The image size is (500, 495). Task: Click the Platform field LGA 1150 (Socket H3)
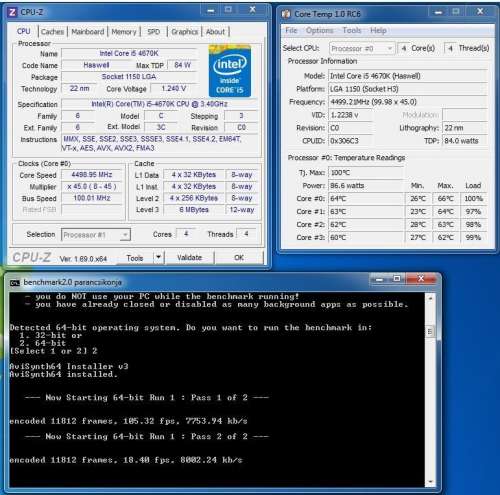[x=408, y=89]
